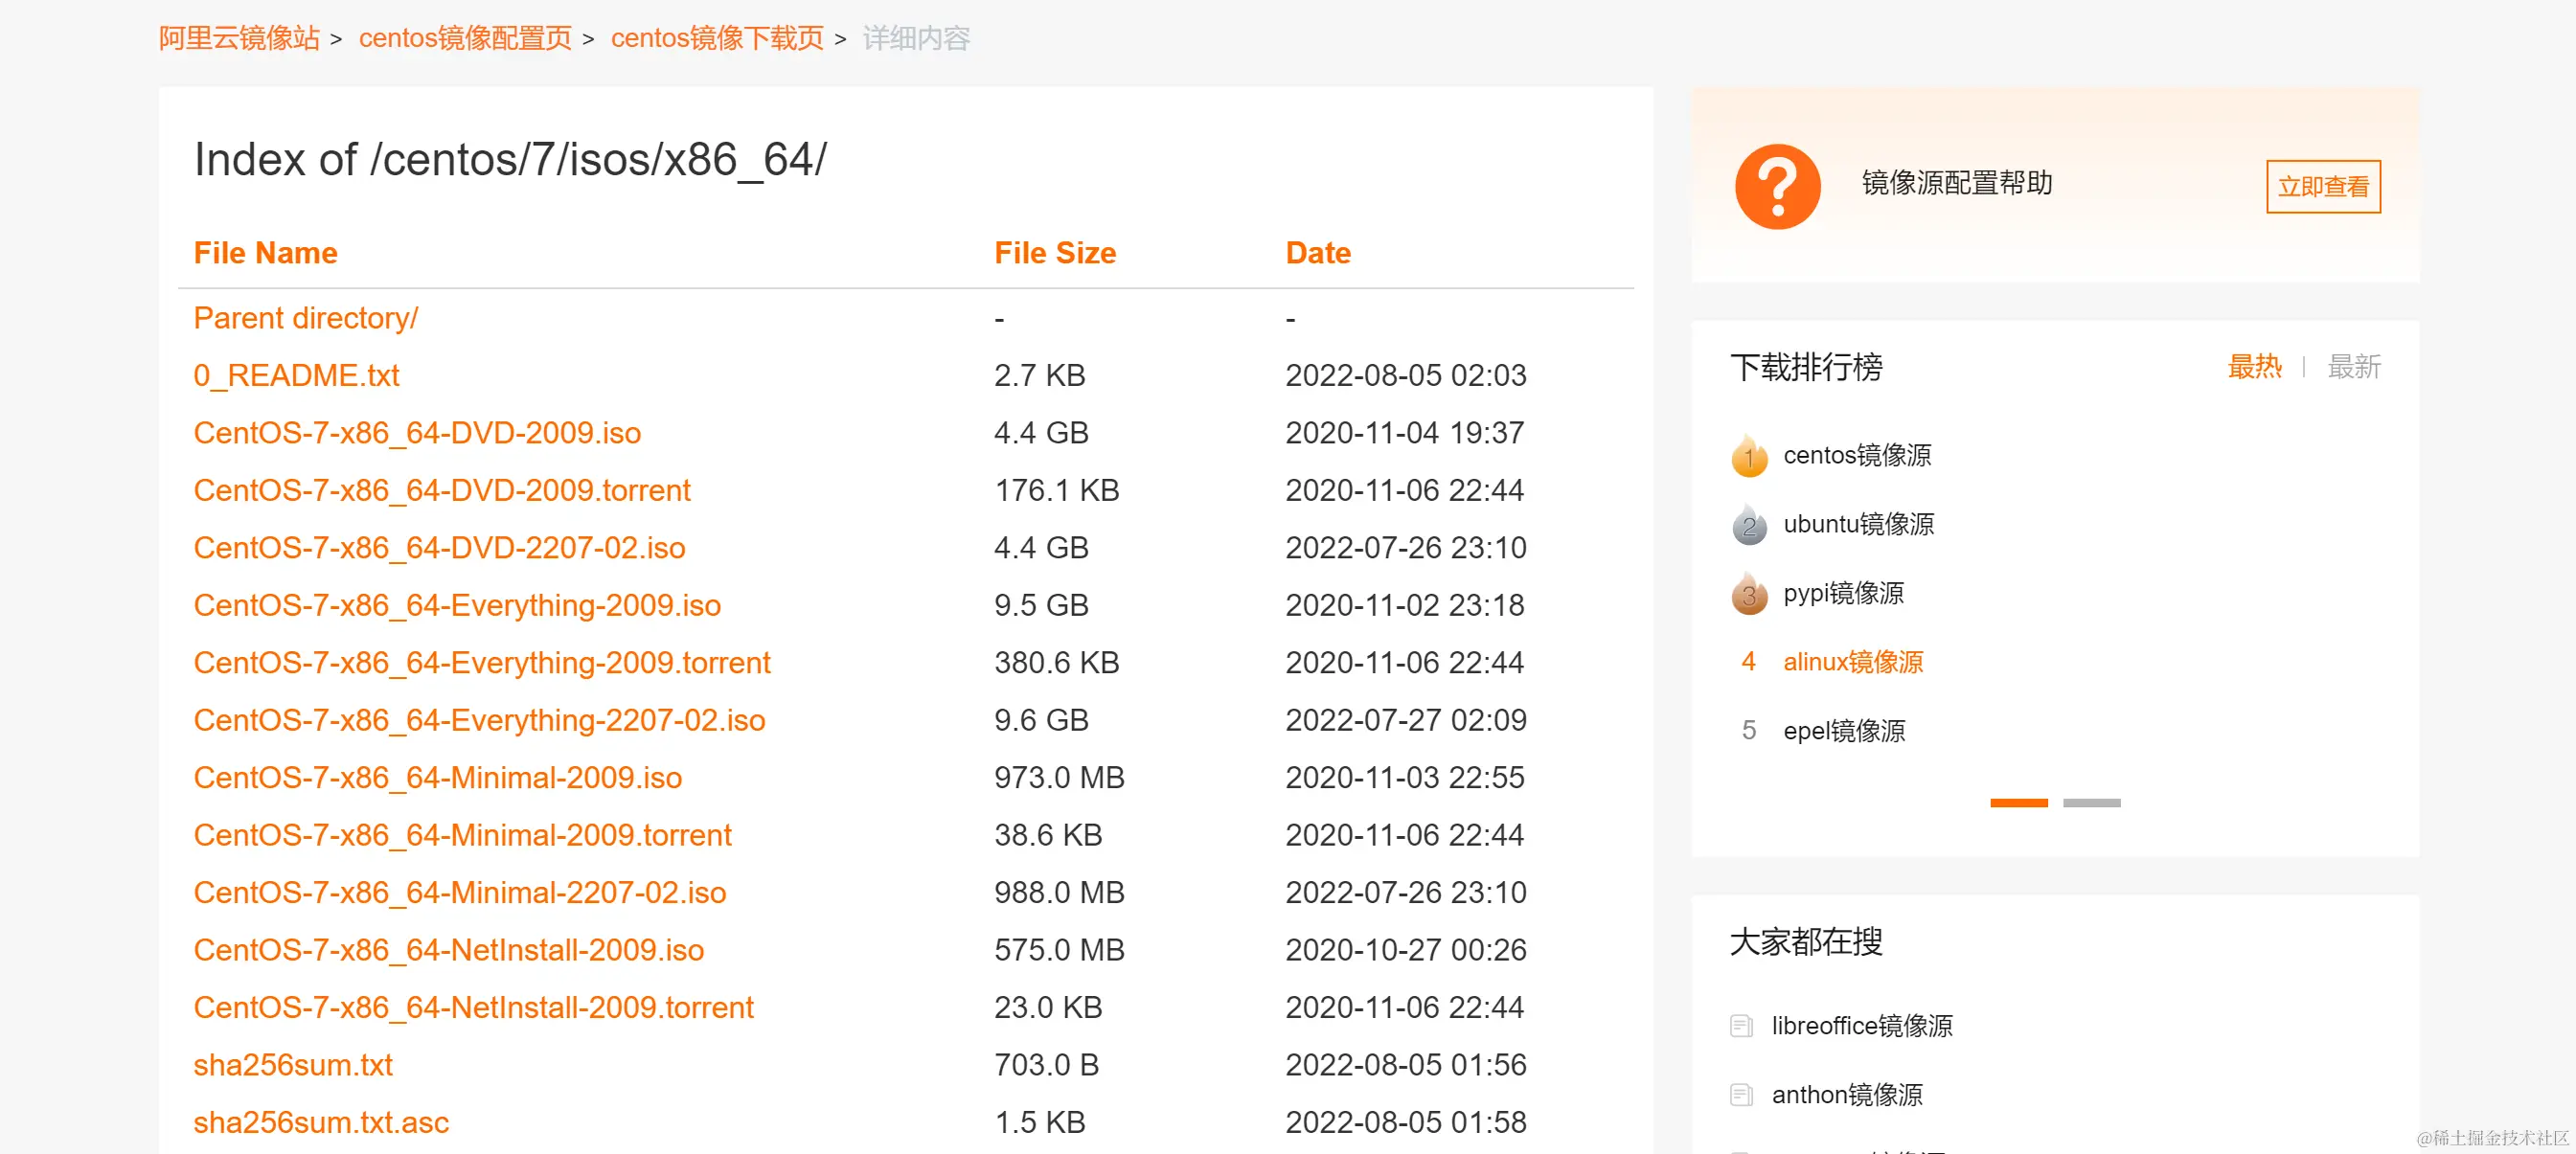Navigate to 阿里云镜像站 breadcrumb

click(x=239, y=38)
